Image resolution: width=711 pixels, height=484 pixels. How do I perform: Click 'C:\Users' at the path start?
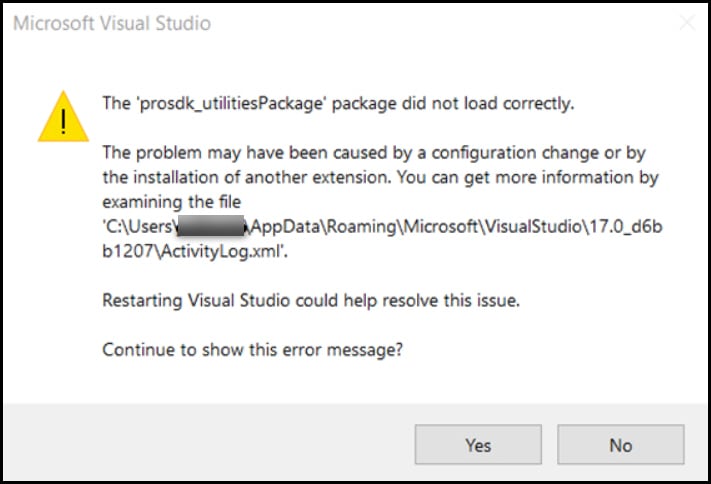pos(140,225)
